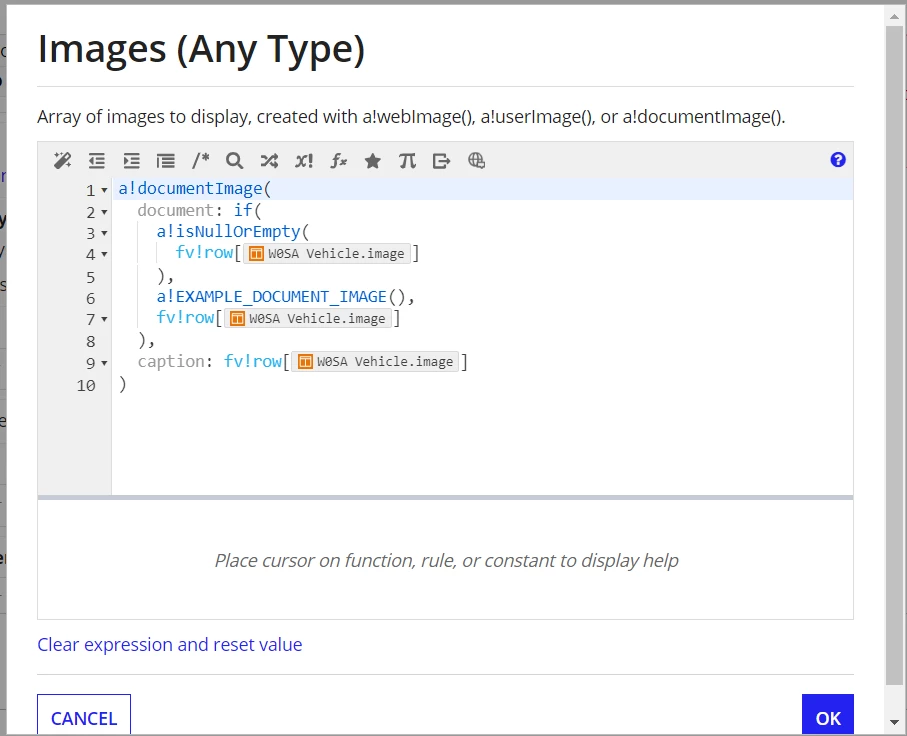The height and width of the screenshot is (736, 907).
Task: Click the scrollbar up arrow
Action: [894, 17]
